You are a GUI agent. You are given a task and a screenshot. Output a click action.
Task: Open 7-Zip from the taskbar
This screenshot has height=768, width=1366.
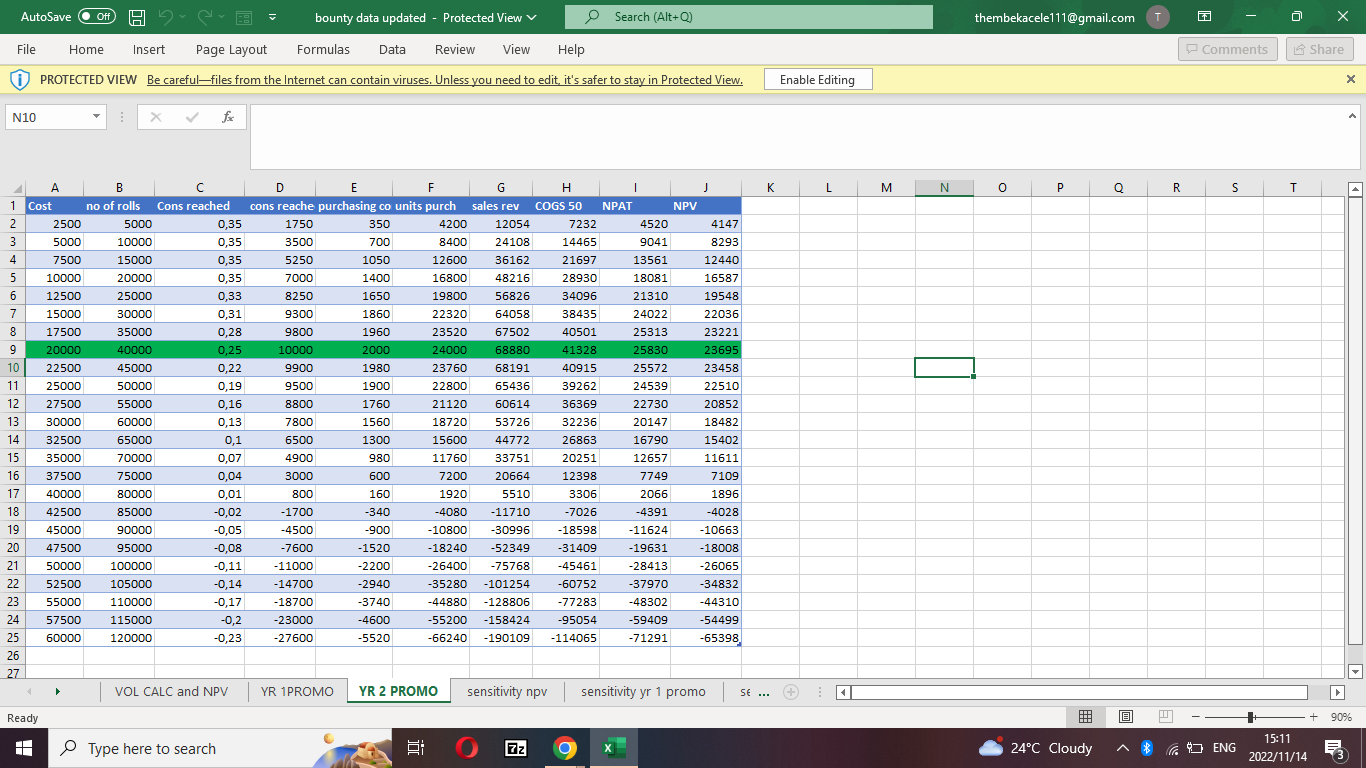516,748
